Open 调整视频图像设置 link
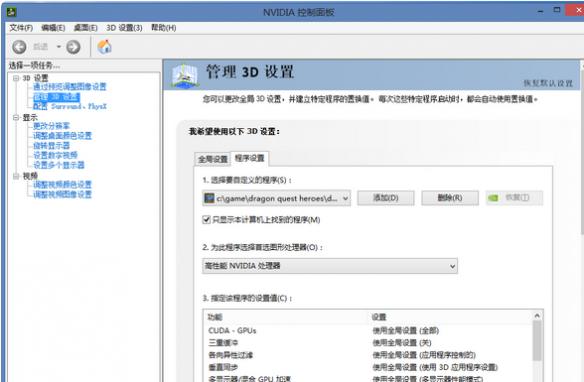This screenshot has height=382, width=584. (62, 194)
